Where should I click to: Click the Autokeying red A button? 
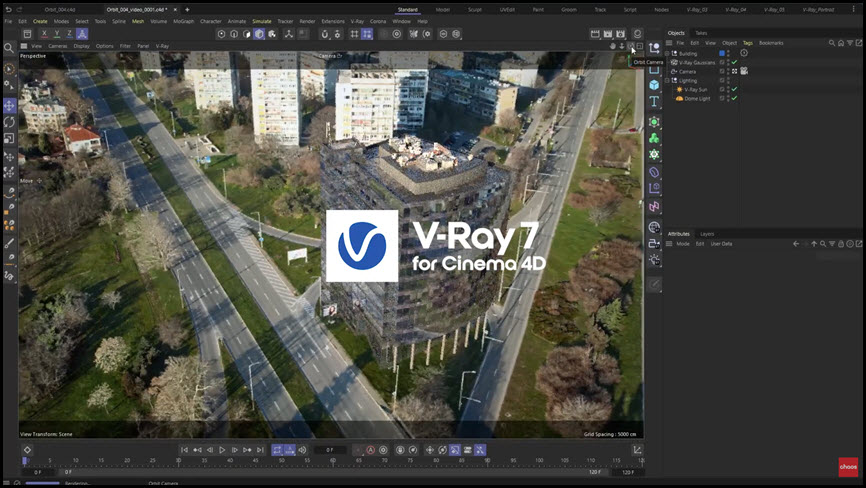pos(371,450)
